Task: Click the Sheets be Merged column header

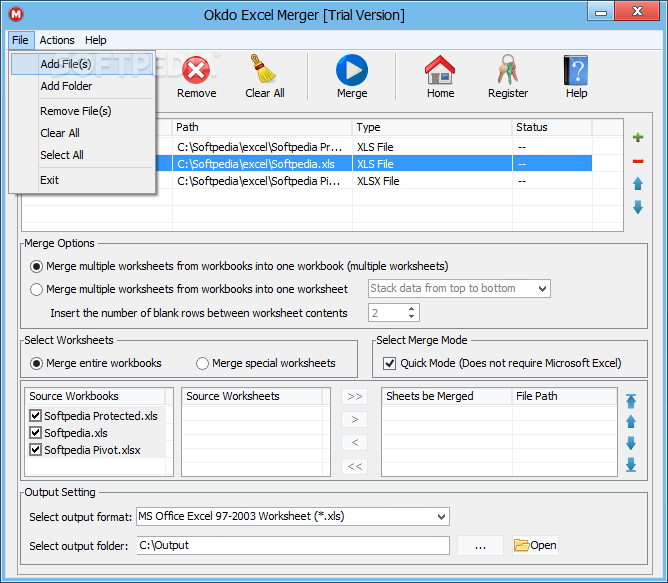Action: tap(447, 396)
